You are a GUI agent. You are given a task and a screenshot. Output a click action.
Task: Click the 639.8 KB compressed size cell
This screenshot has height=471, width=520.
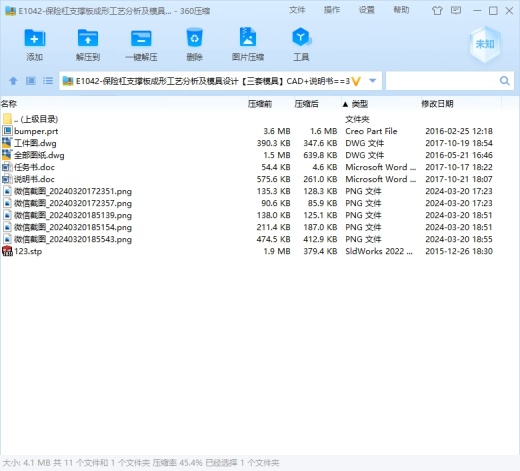pyautogui.click(x=320, y=155)
